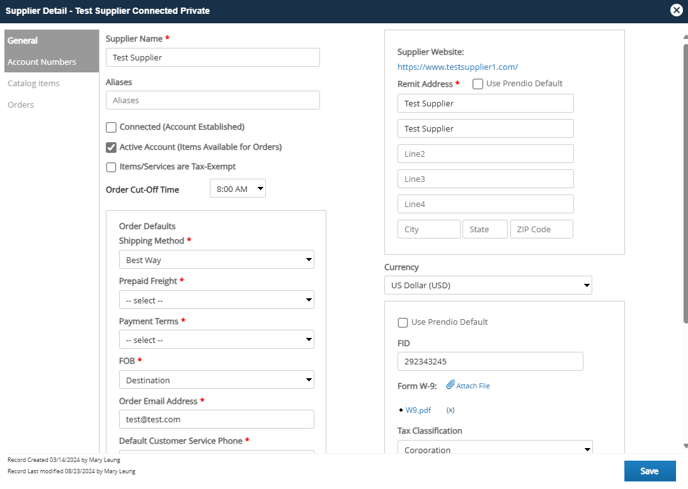Click the Order Defaults heading
This screenshot has height=489, width=688.
[x=147, y=226]
